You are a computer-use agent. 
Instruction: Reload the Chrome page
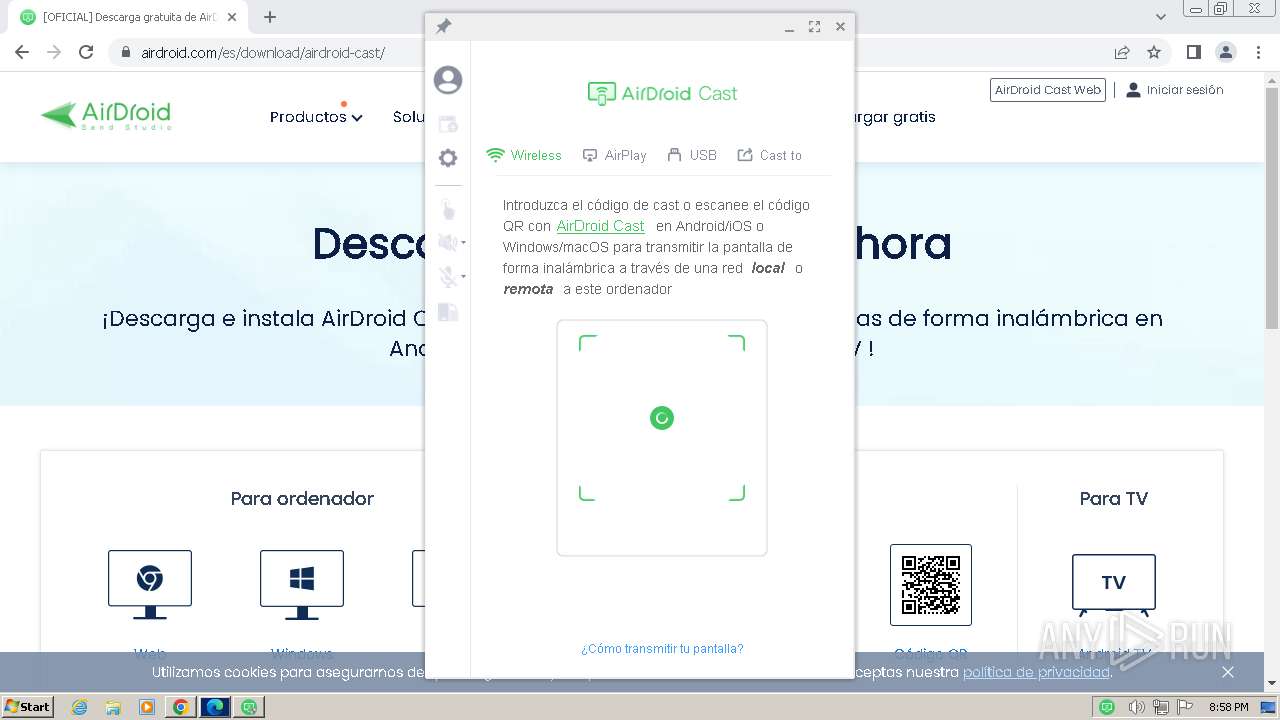tap(86, 52)
